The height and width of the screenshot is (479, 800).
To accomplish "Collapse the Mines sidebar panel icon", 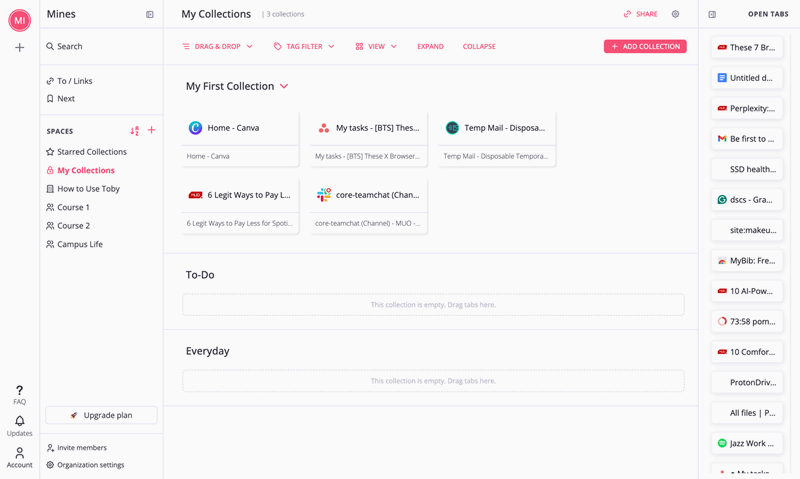I will point(149,14).
